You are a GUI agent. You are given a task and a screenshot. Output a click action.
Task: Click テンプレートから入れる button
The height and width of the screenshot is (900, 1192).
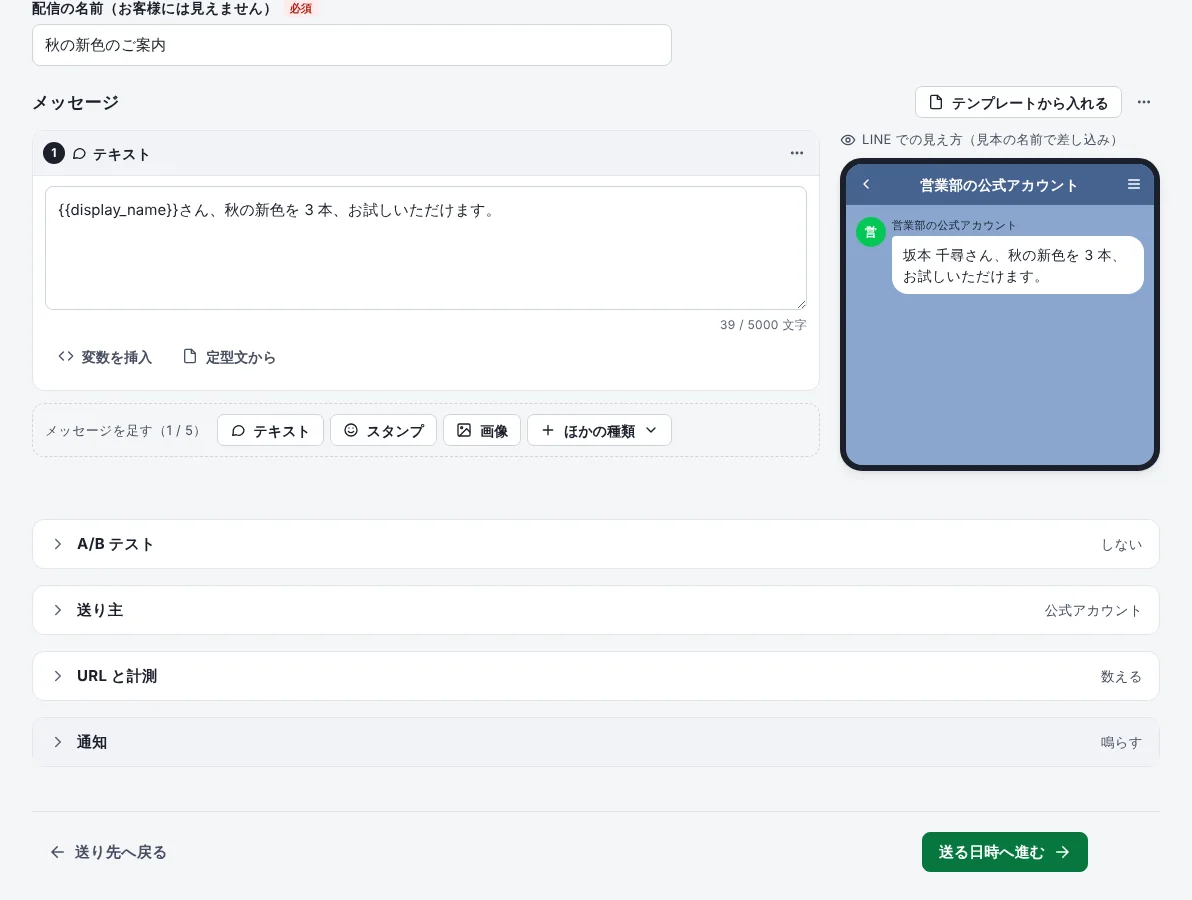point(1018,103)
